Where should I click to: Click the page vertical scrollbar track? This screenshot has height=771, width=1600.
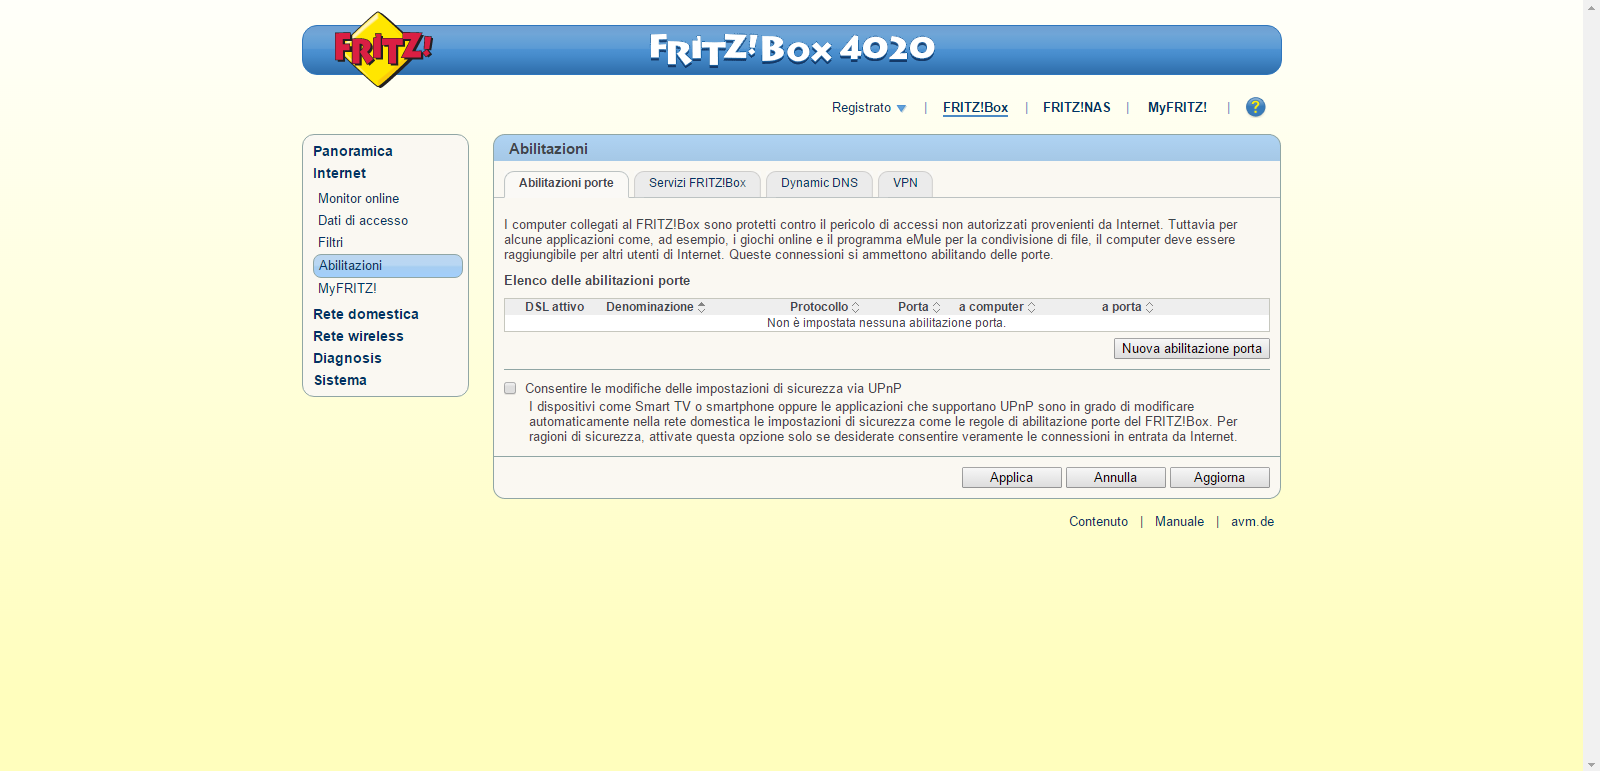pyautogui.click(x=1591, y=400)
